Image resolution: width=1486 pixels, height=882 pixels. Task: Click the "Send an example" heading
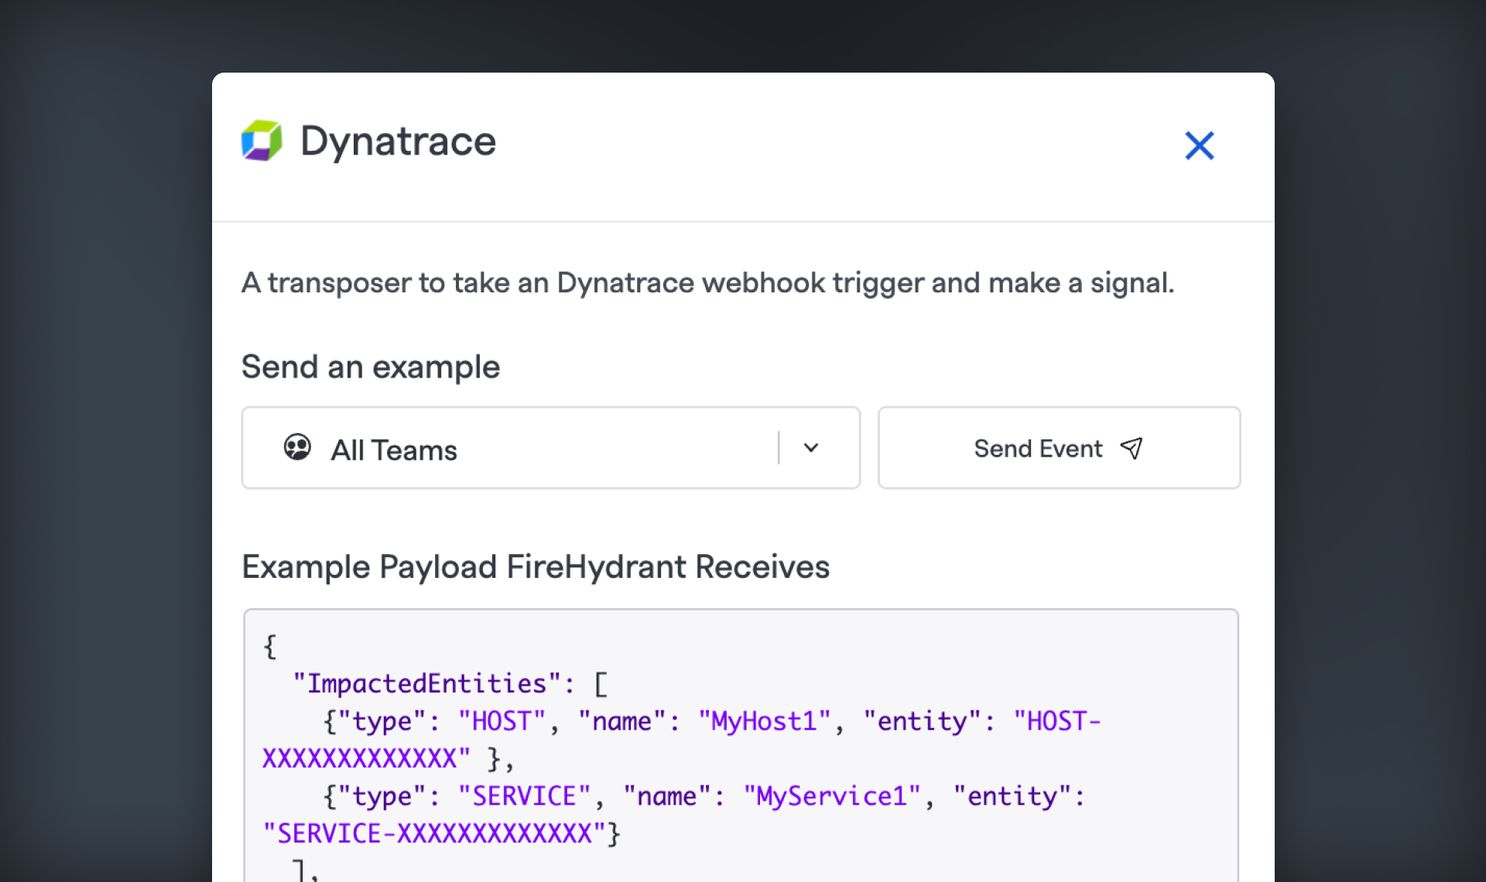[x=371, y=367]
